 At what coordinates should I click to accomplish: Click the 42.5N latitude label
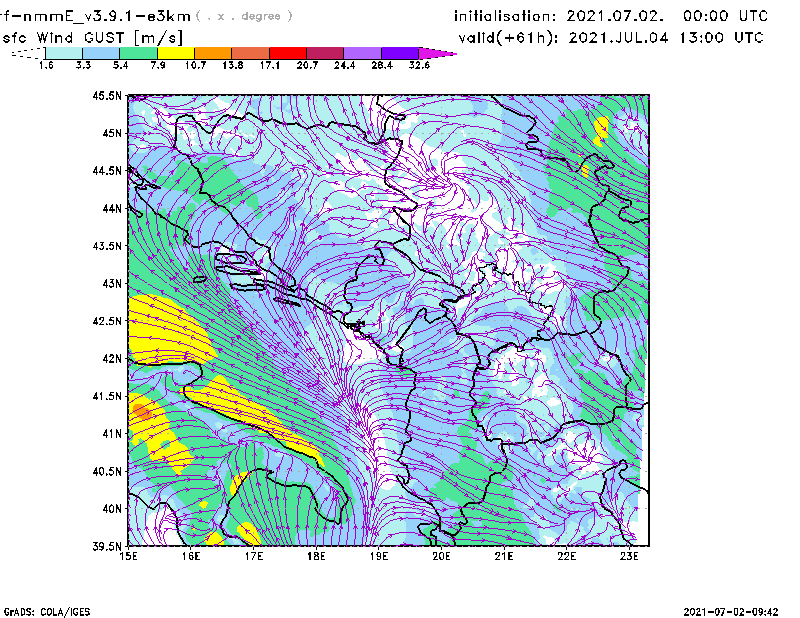tap(107, 321)
